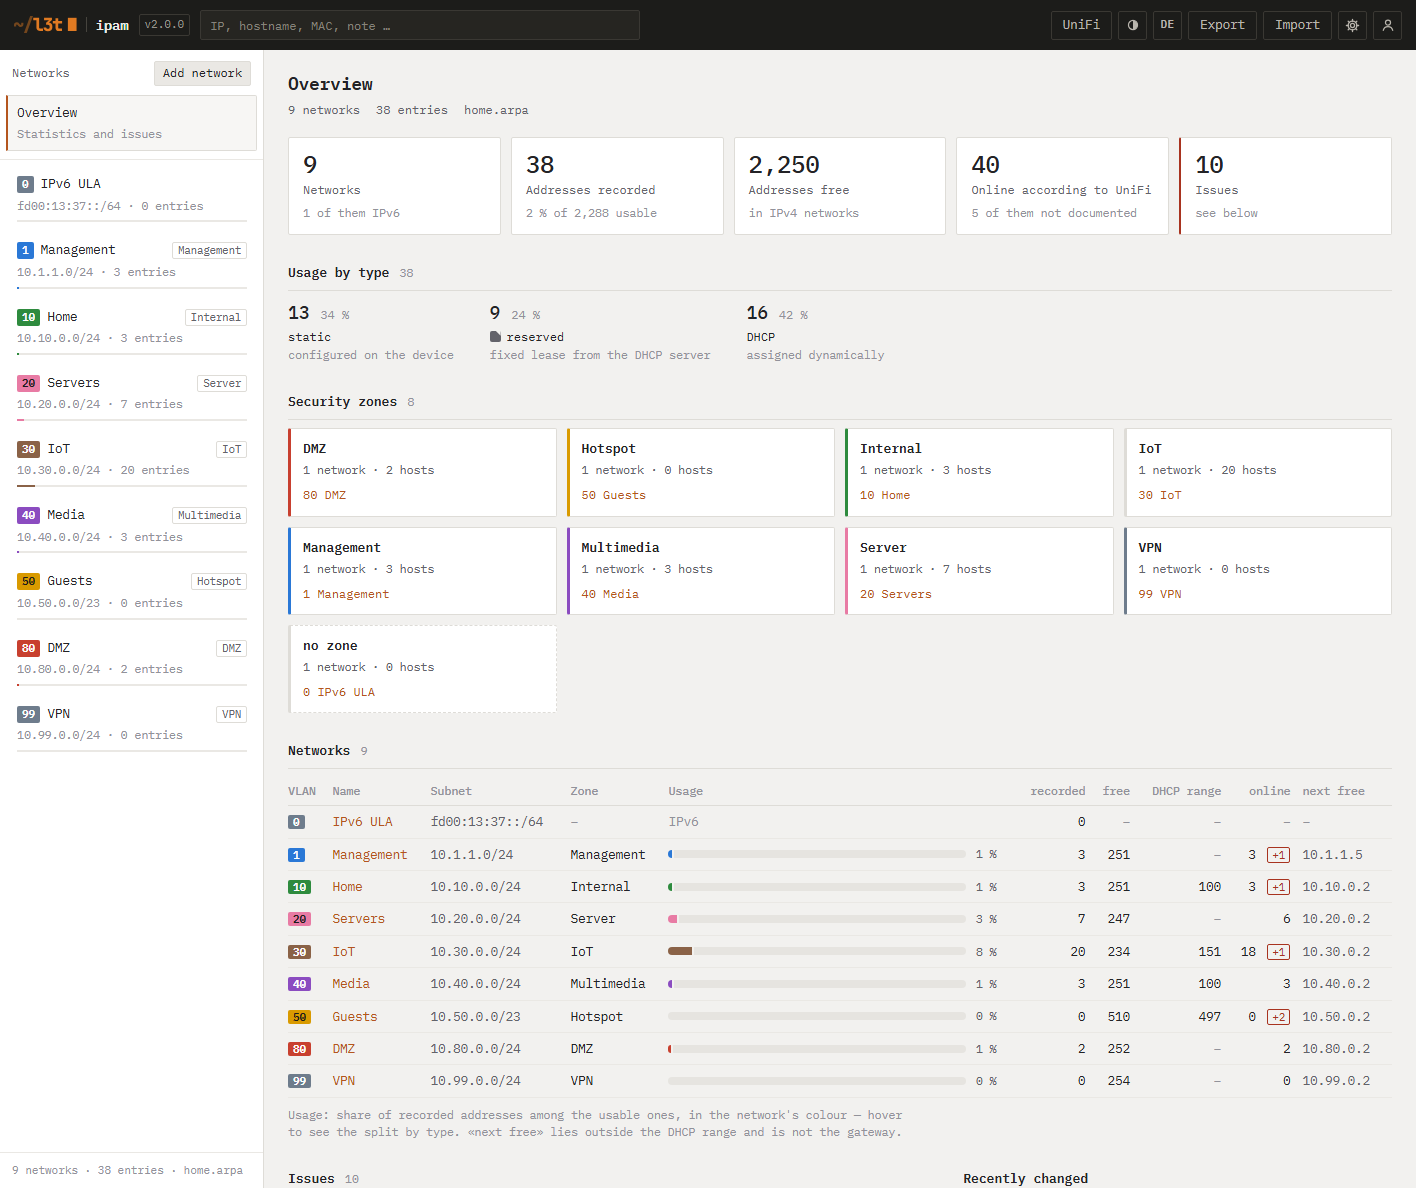Click the +1 undocumented badge in Management row
The image size is (1416, 1188).
[x=1278, y=855]
